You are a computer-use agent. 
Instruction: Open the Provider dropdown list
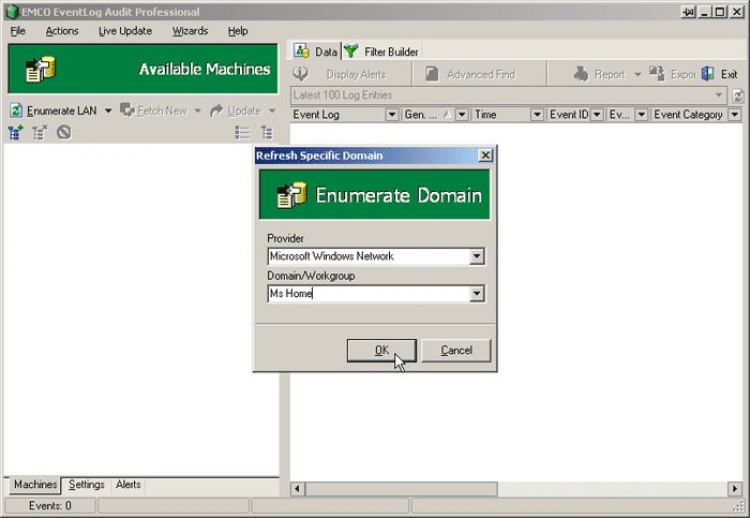pos(476,256)
